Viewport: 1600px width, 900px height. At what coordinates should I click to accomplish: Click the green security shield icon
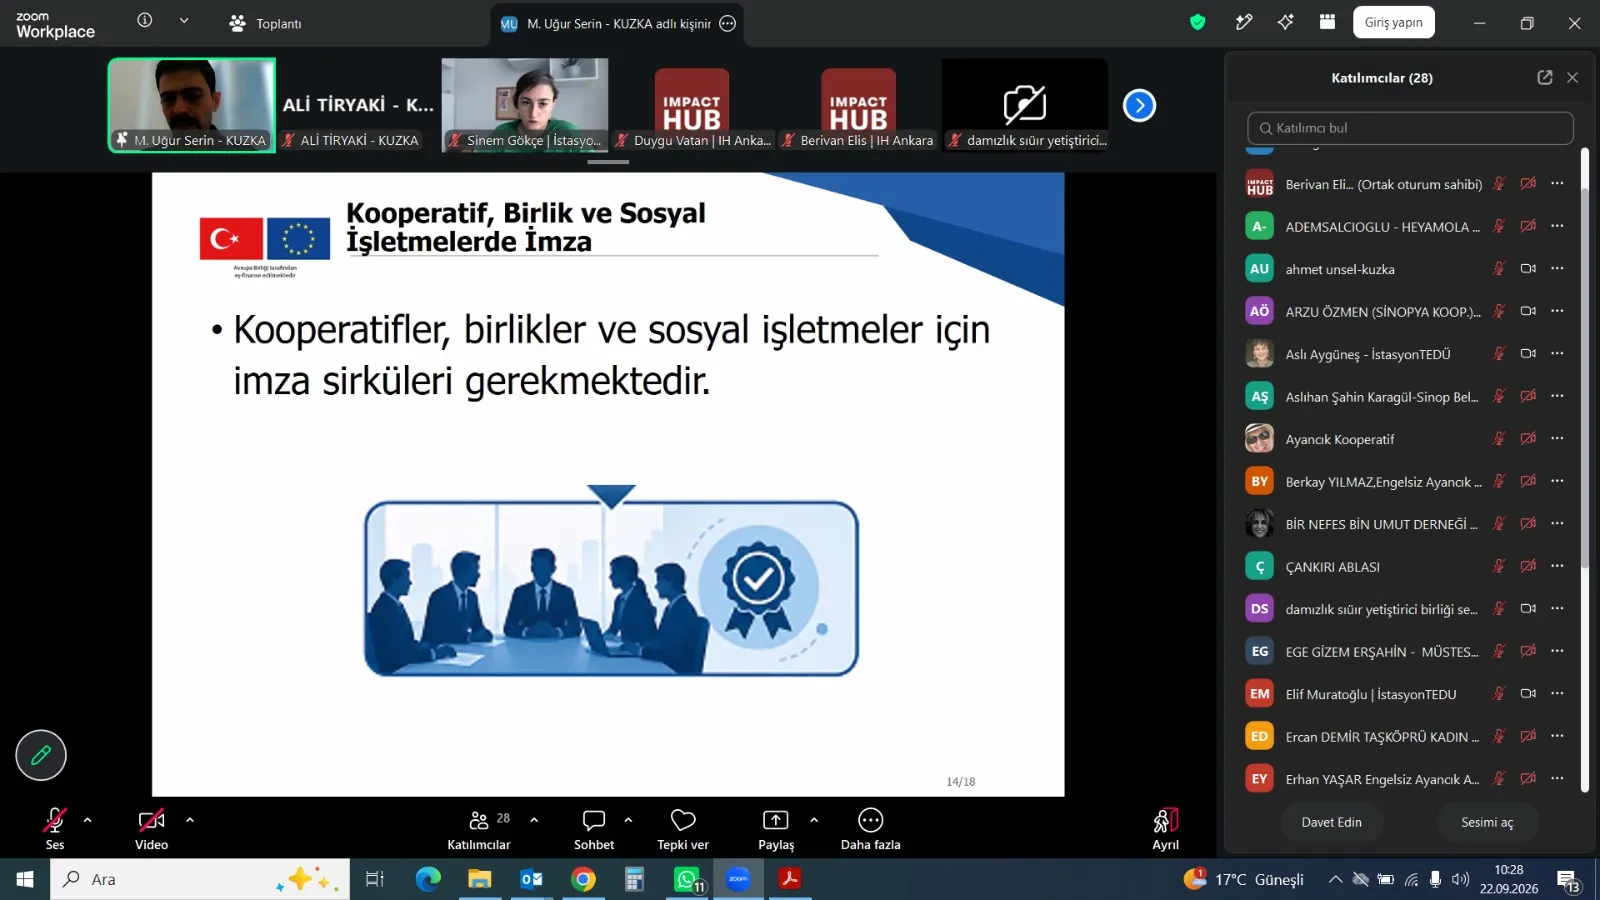pyautogui.click(x=1197, y=22)
